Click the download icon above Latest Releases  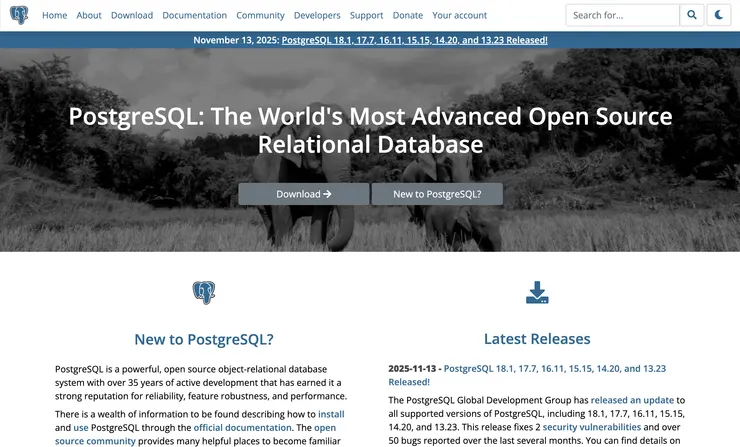point(537,293)
